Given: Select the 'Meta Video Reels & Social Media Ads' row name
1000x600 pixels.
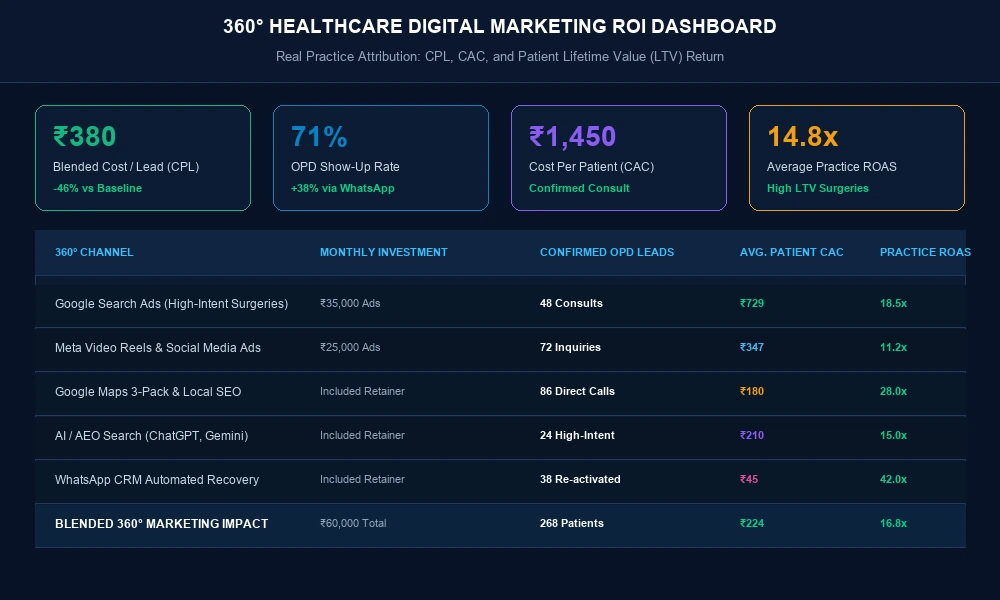Looking at the screenshot, I should [x=158, y=348].
